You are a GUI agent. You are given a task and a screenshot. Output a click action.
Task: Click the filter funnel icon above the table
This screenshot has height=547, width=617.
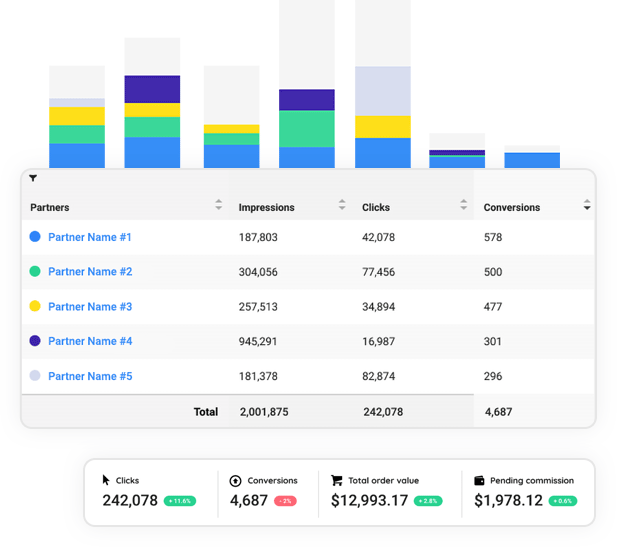pyautogui.click(x=33, y=178)
